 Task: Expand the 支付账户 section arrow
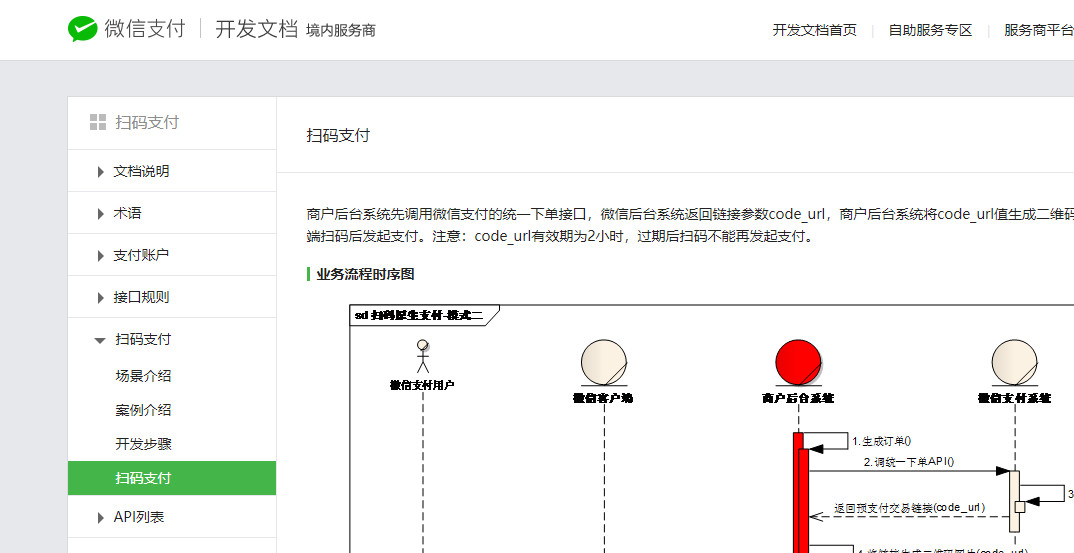tap(101, 256)
